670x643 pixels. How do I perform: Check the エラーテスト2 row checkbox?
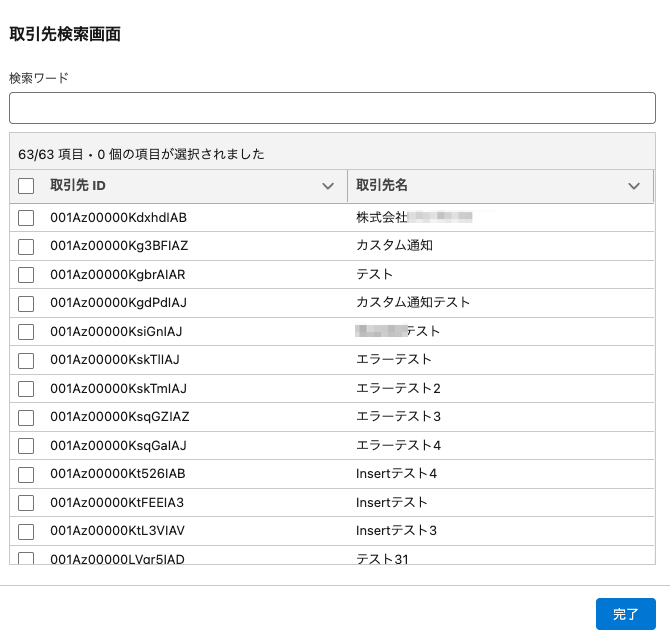pyautogui.click(x=26, y=389)
